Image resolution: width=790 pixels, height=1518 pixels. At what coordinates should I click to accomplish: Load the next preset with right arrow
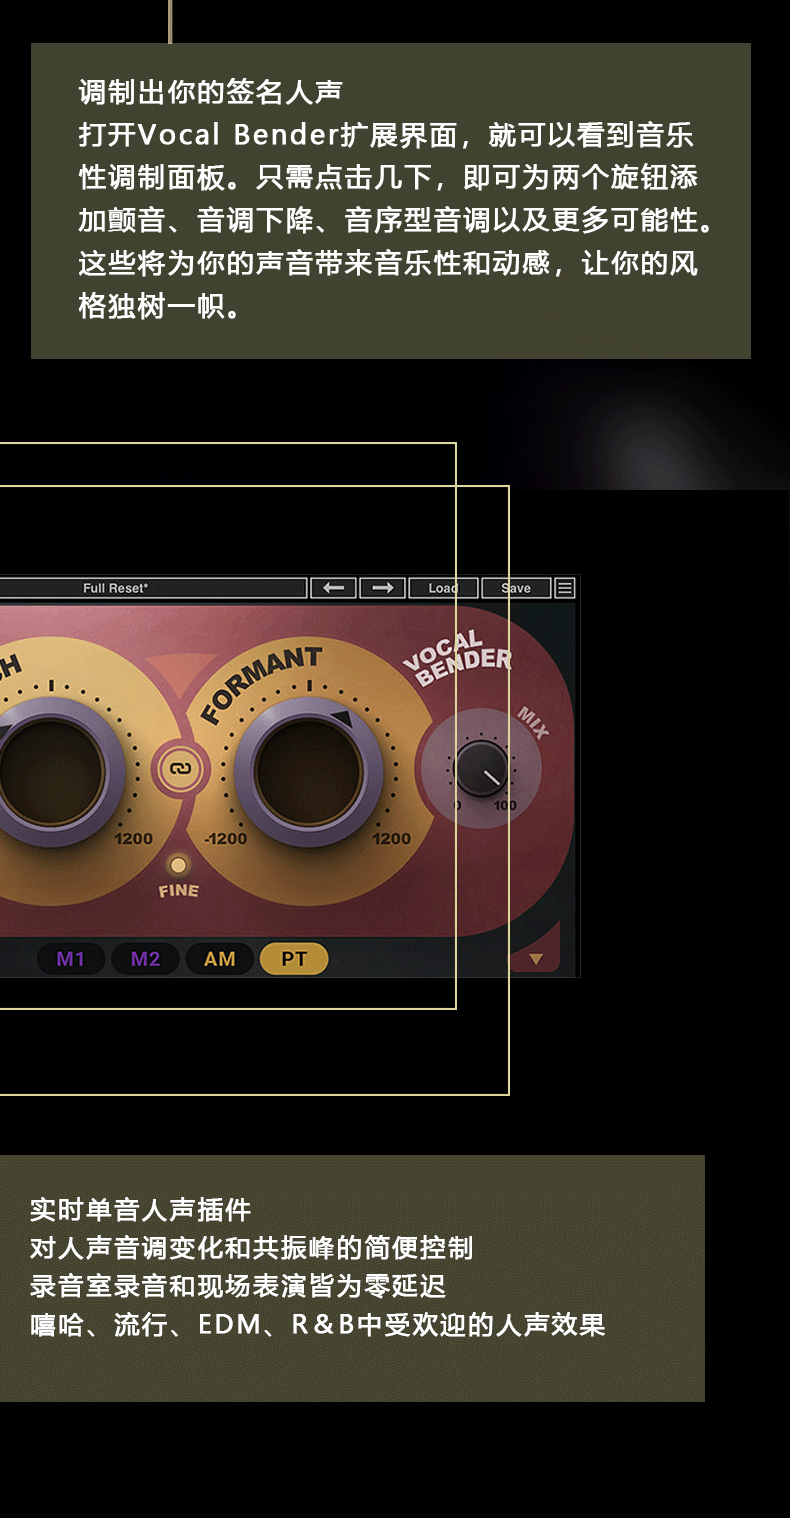[x=382, y=588]
